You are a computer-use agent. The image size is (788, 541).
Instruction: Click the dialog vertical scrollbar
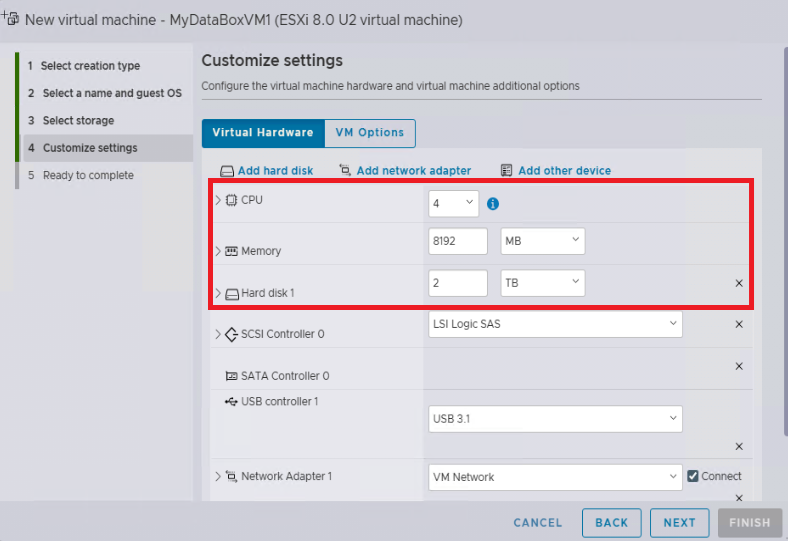[785, 241]
